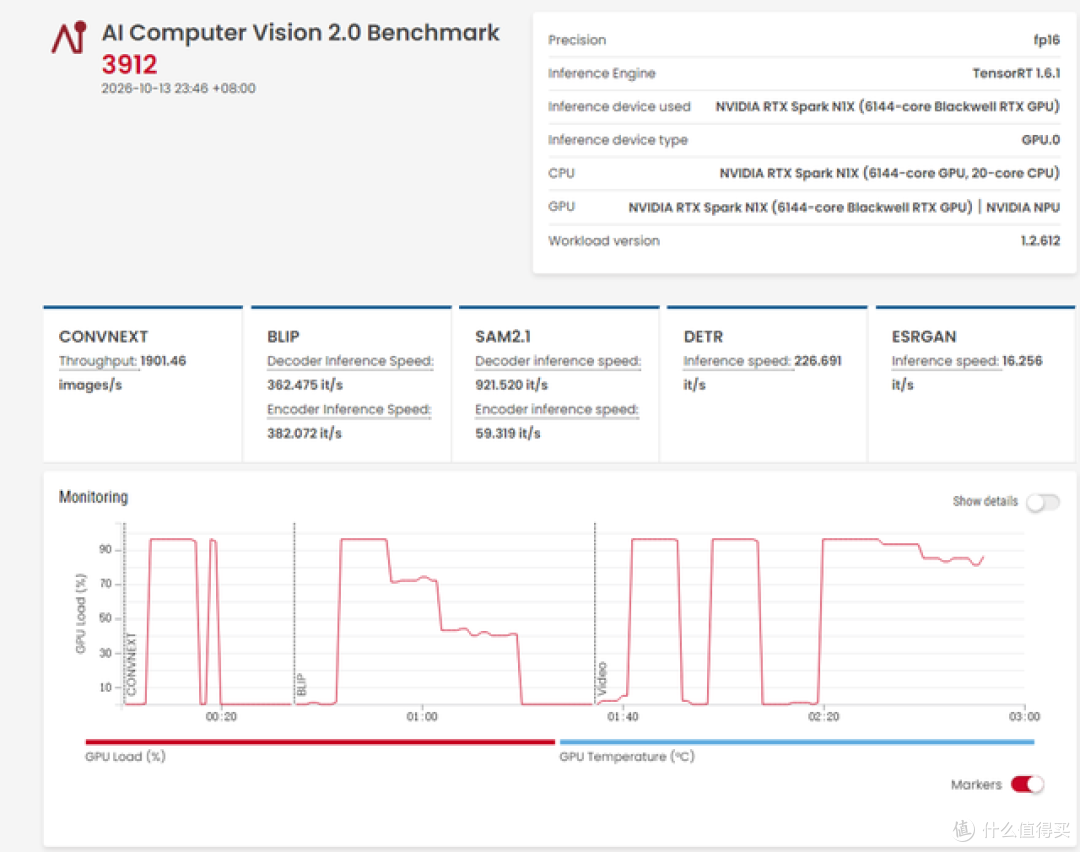Click the 1901.46 throughput value
Screen dimensions: 1080x852
point(163,361)
